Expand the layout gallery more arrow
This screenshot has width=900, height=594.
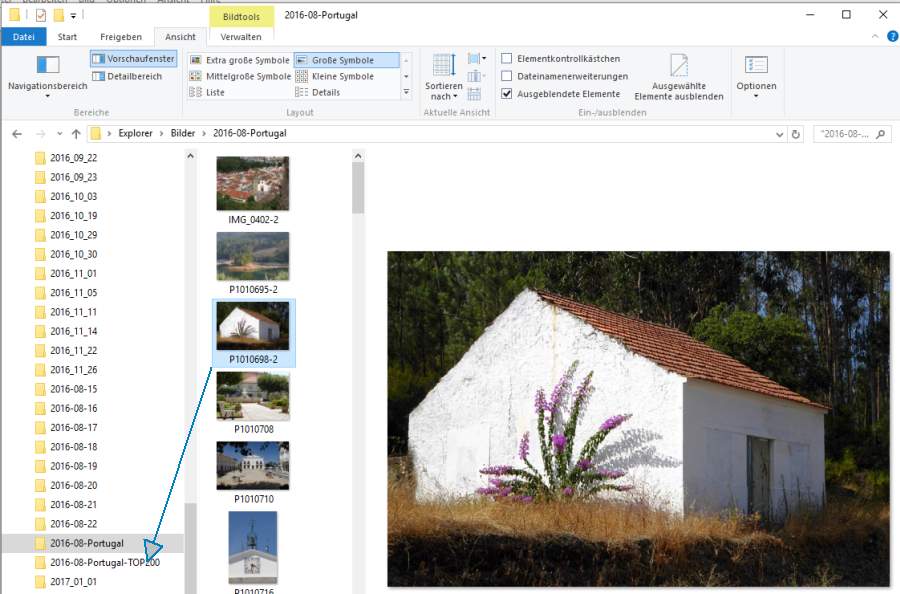click(406, 92)
